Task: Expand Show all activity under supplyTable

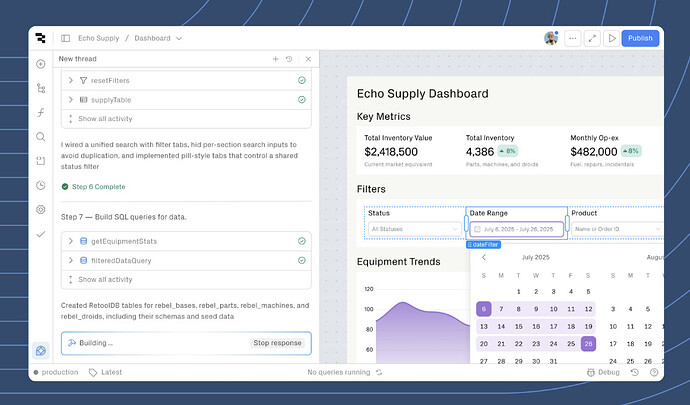Action: (105, 118)
